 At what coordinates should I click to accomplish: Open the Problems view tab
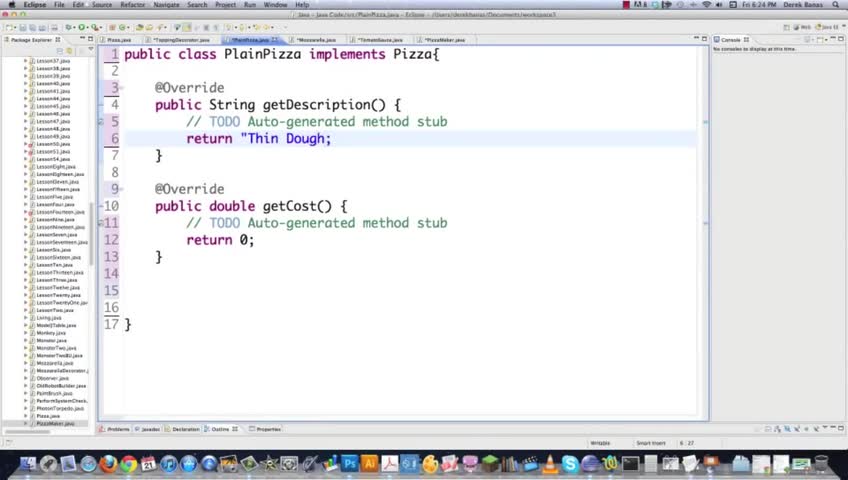point(115,429)
